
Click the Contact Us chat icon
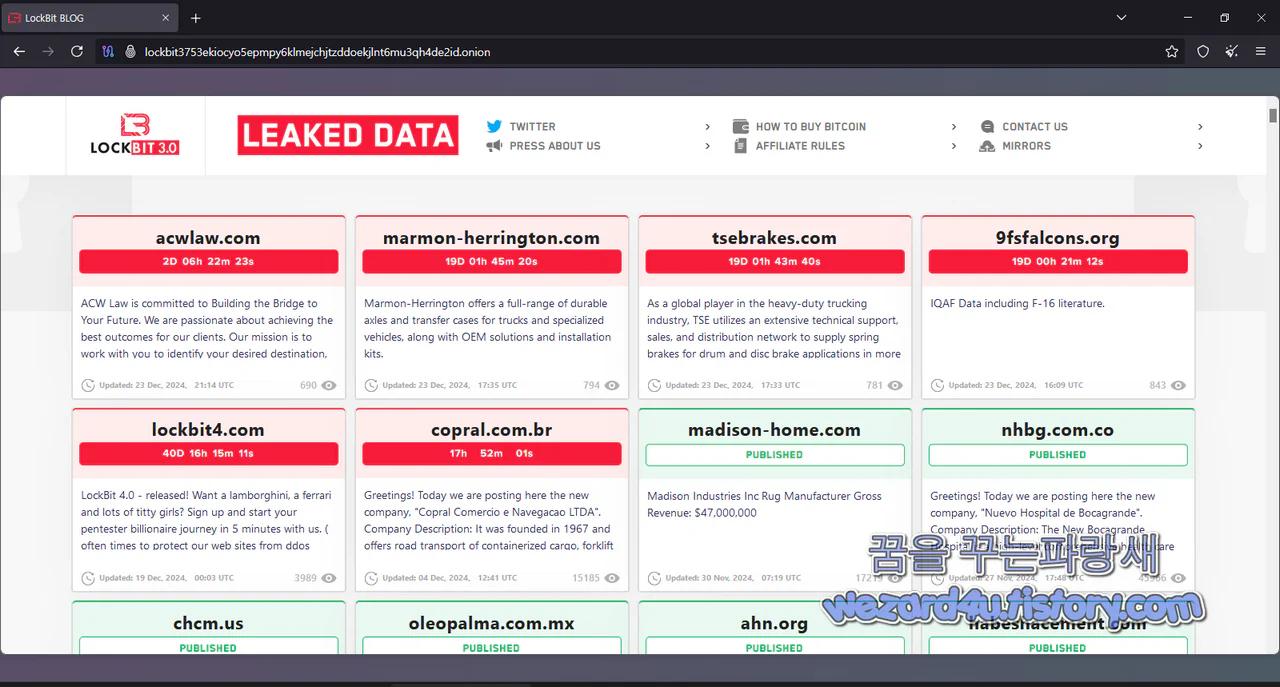pyautogui.click(x=987, y=127)
